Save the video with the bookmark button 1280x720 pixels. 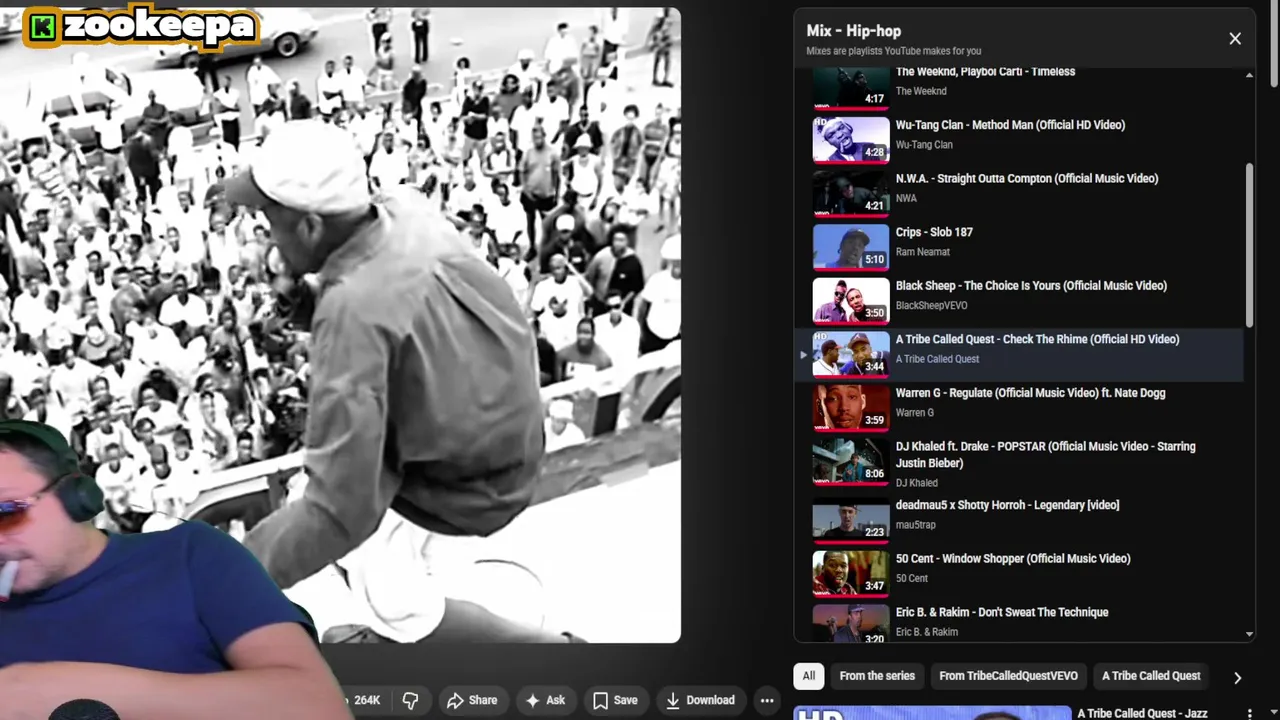tap(615, 700)
